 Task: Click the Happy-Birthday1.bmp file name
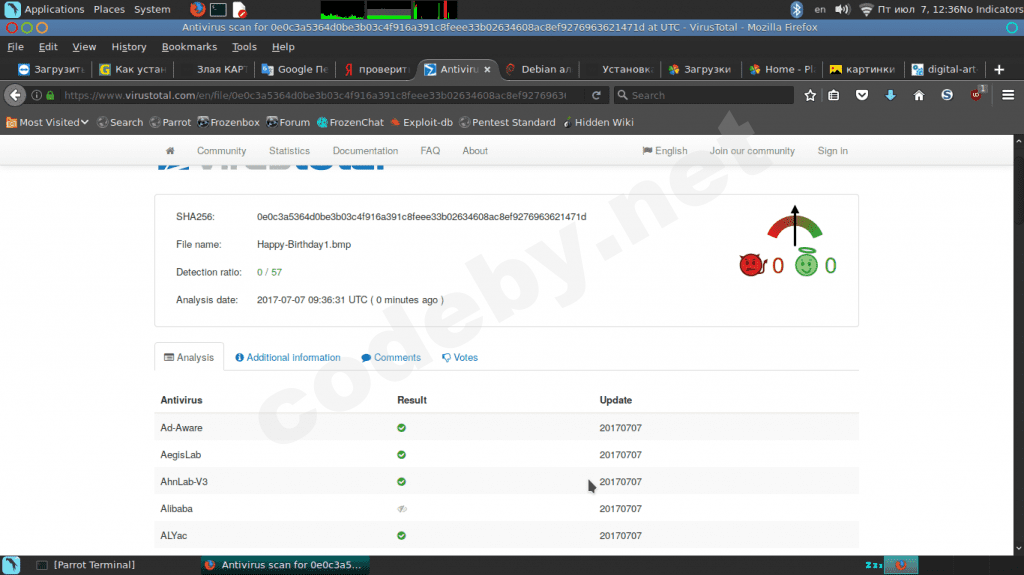[304, 244]
